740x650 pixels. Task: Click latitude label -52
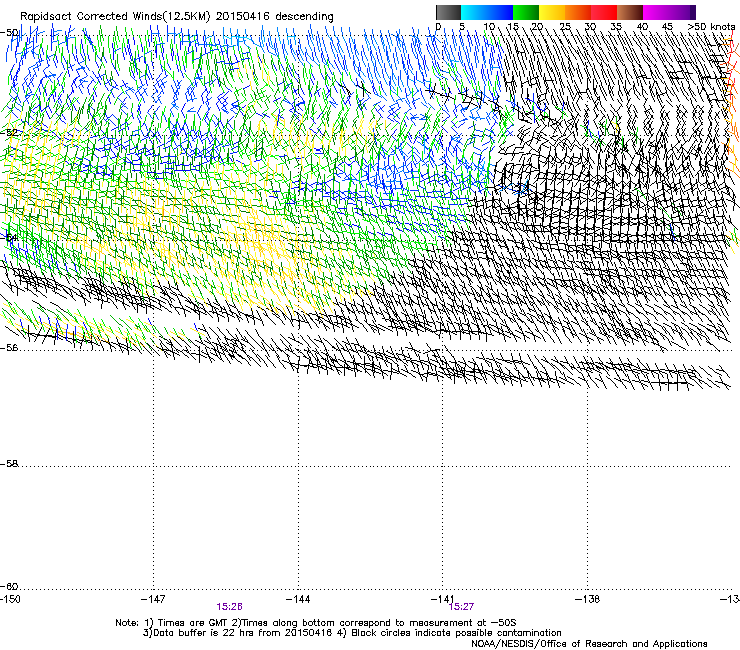point(9,133)
